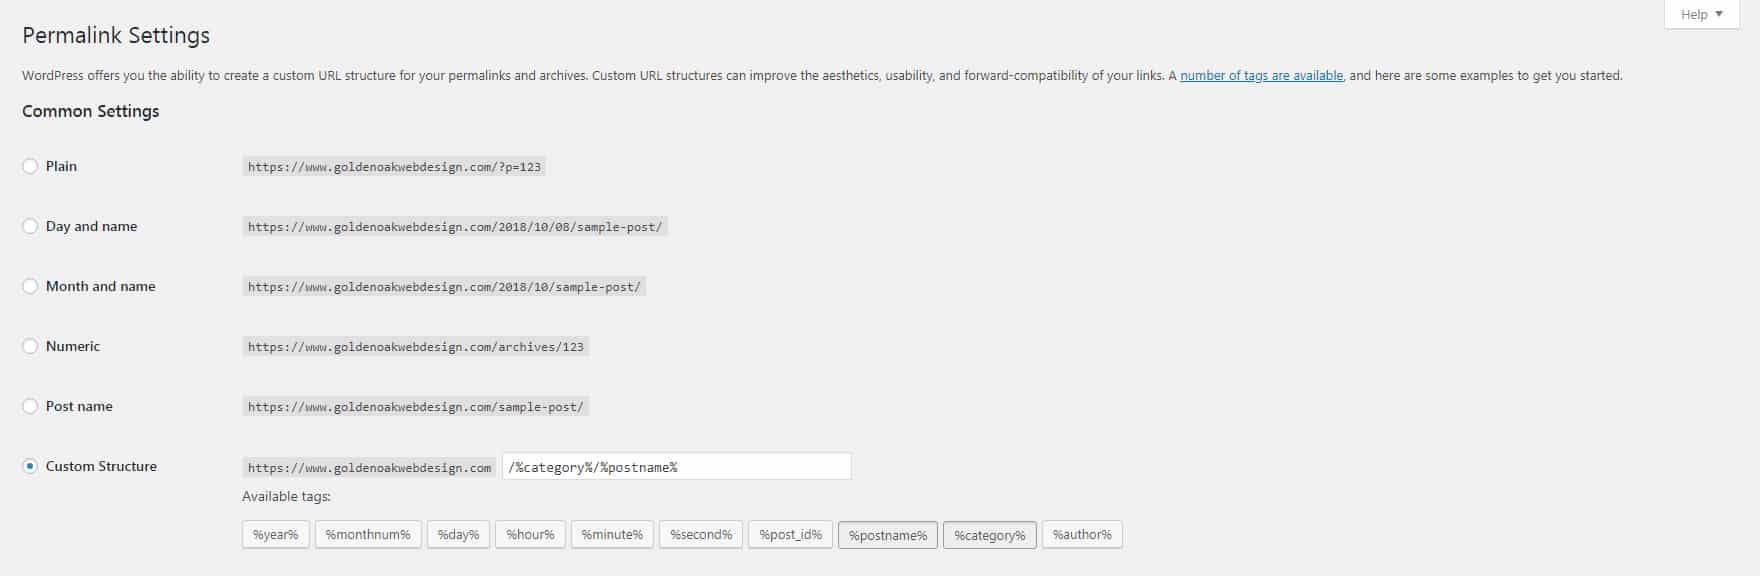
Task: Click inside the custom structure input field
Action: [676, 466]
